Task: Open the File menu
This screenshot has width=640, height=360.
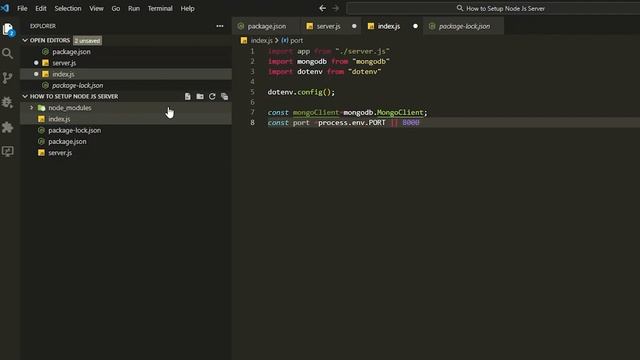Action: coord(22,8)
